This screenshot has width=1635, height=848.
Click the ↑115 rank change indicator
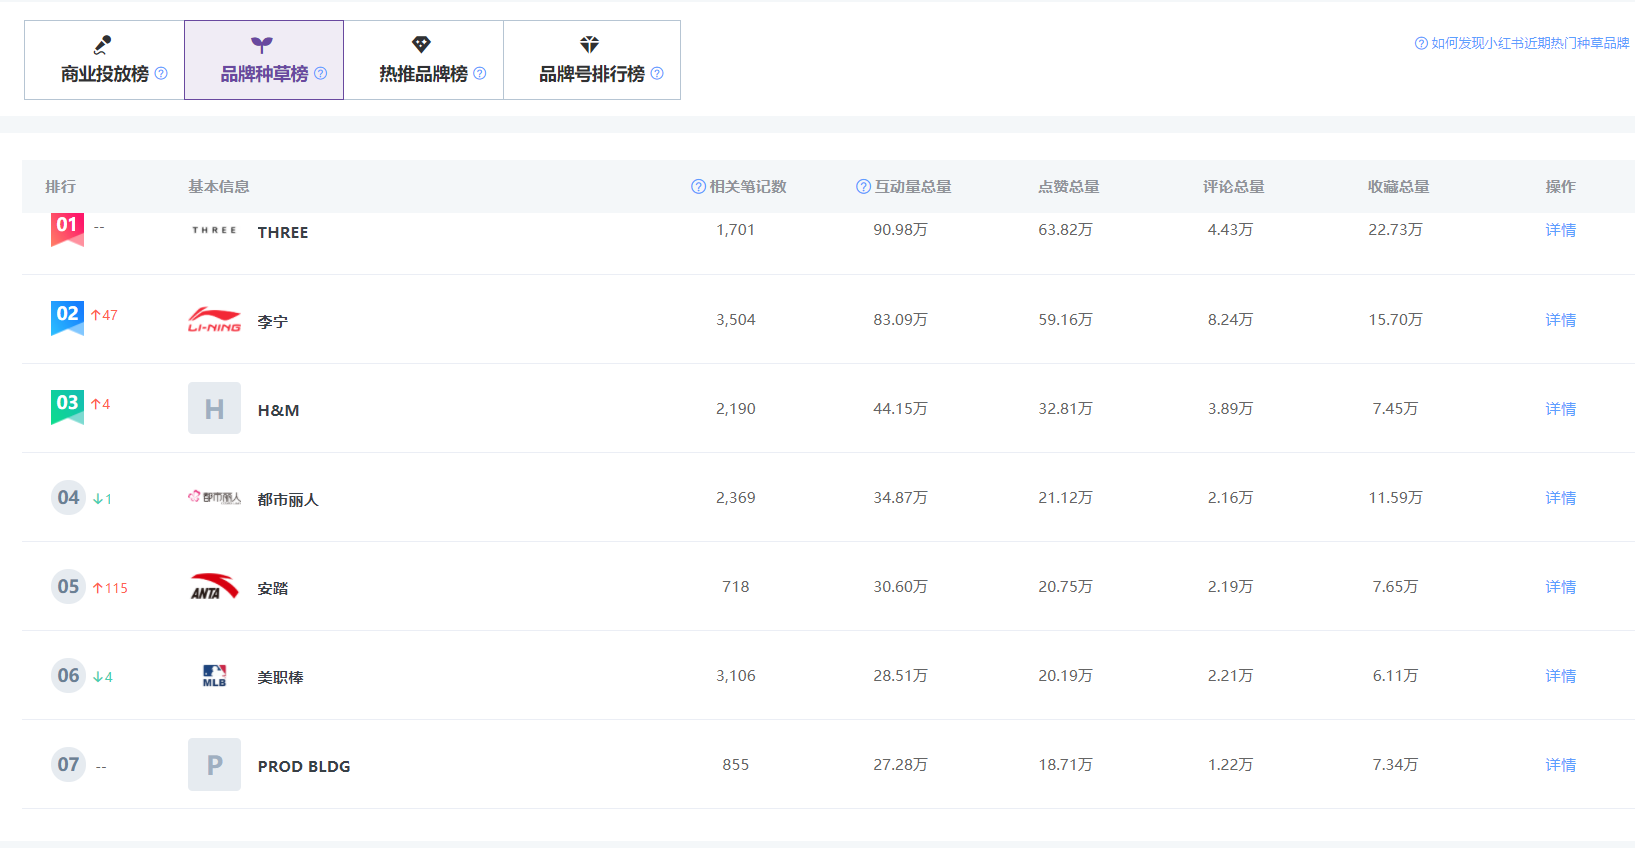pyautogui.click(x=110, y=588)
